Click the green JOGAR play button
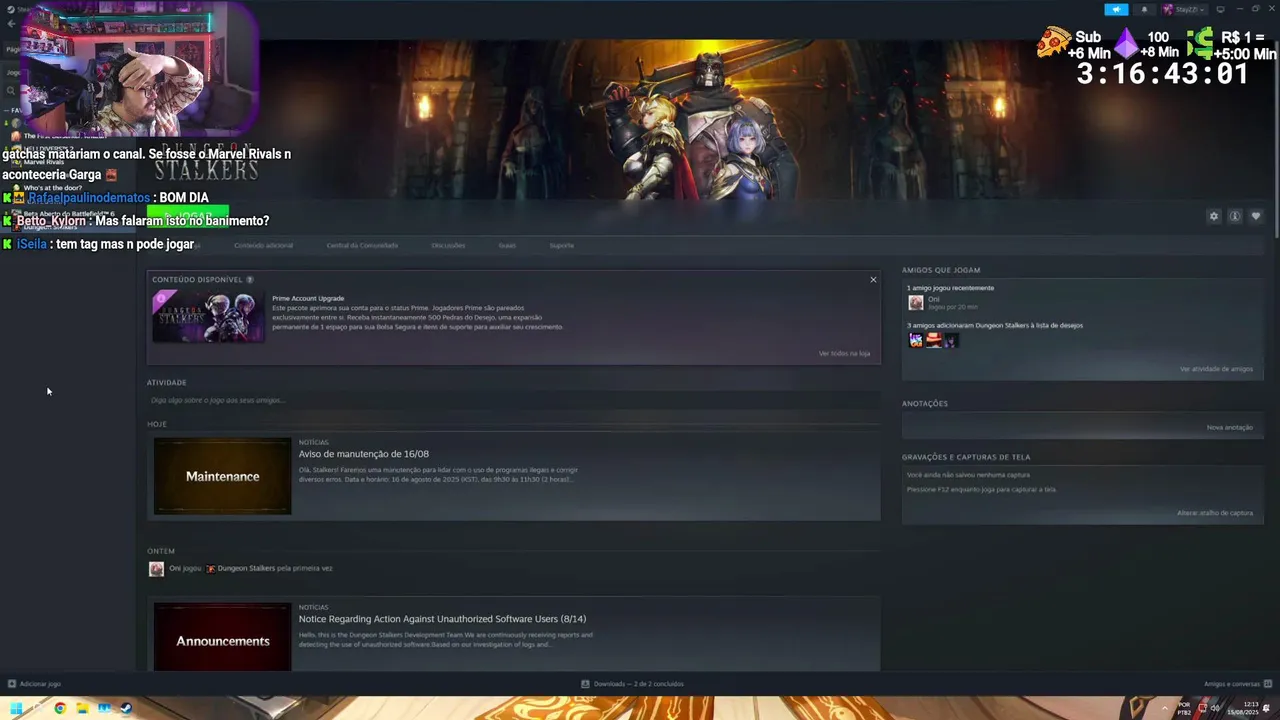 [188, 216]
